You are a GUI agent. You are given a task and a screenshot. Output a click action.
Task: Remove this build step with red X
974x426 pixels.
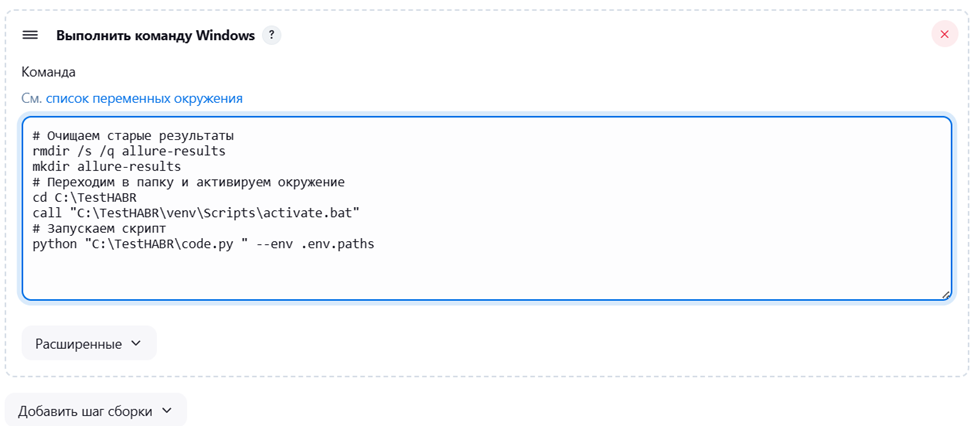944,34
